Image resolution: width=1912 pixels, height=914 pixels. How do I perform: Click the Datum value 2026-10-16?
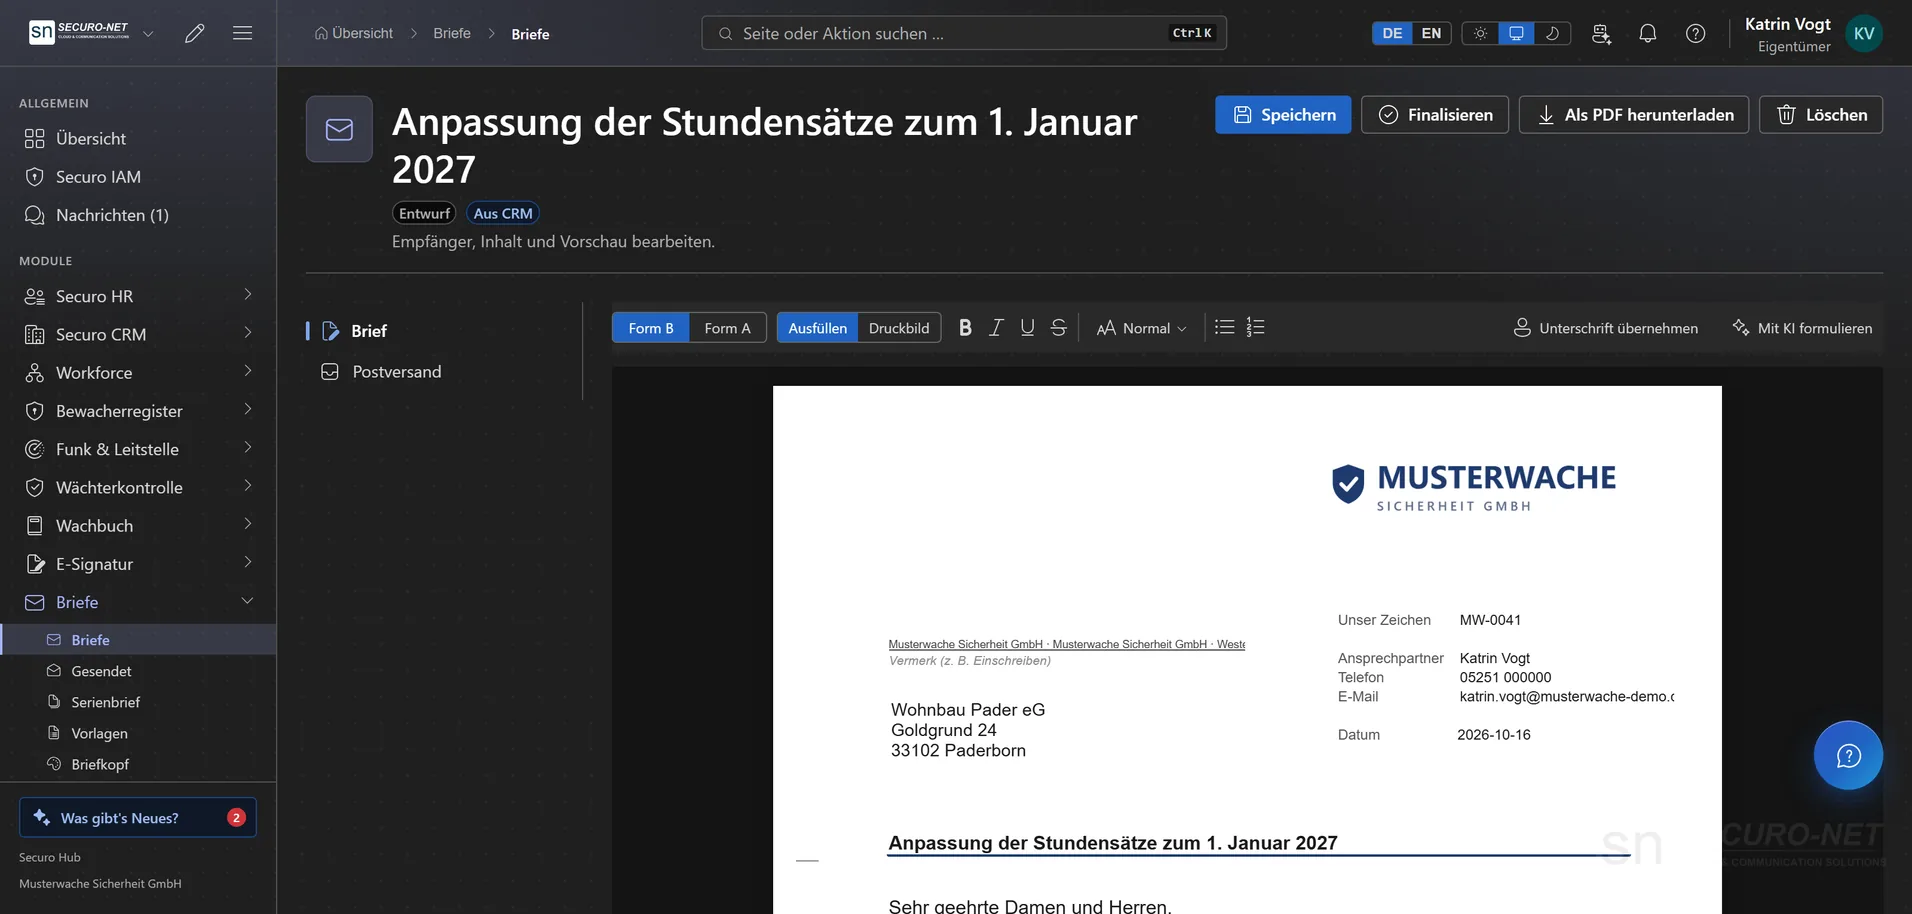tap(1493, 735)
